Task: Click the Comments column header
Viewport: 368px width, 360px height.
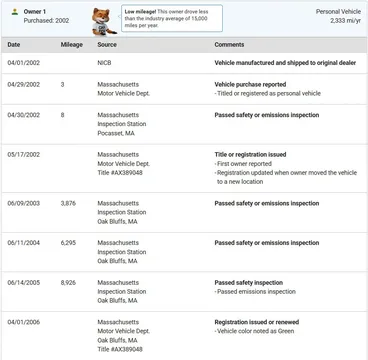Action: pyautogui.click(x=229, y=45)
